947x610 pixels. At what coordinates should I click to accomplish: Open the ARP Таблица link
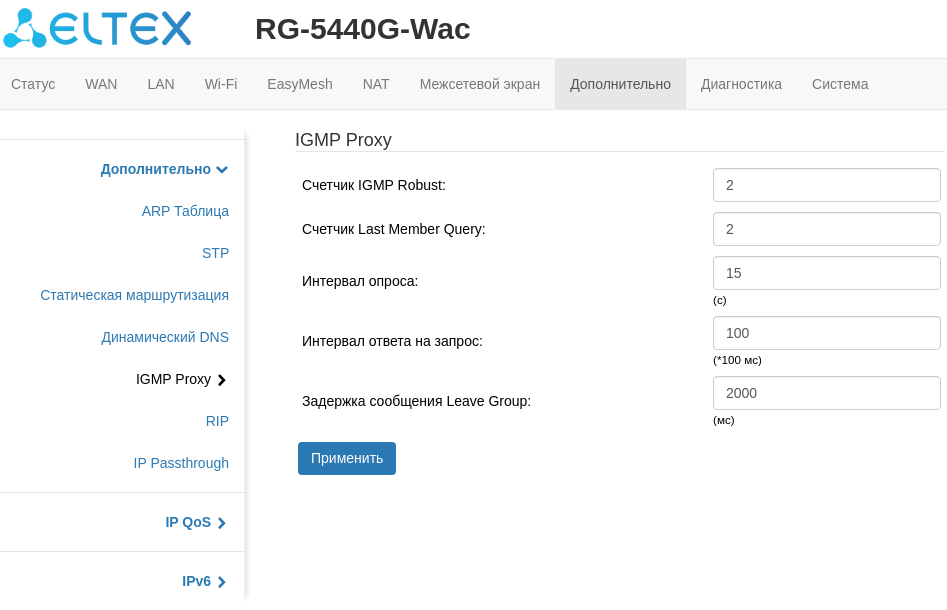coord(185,211)
